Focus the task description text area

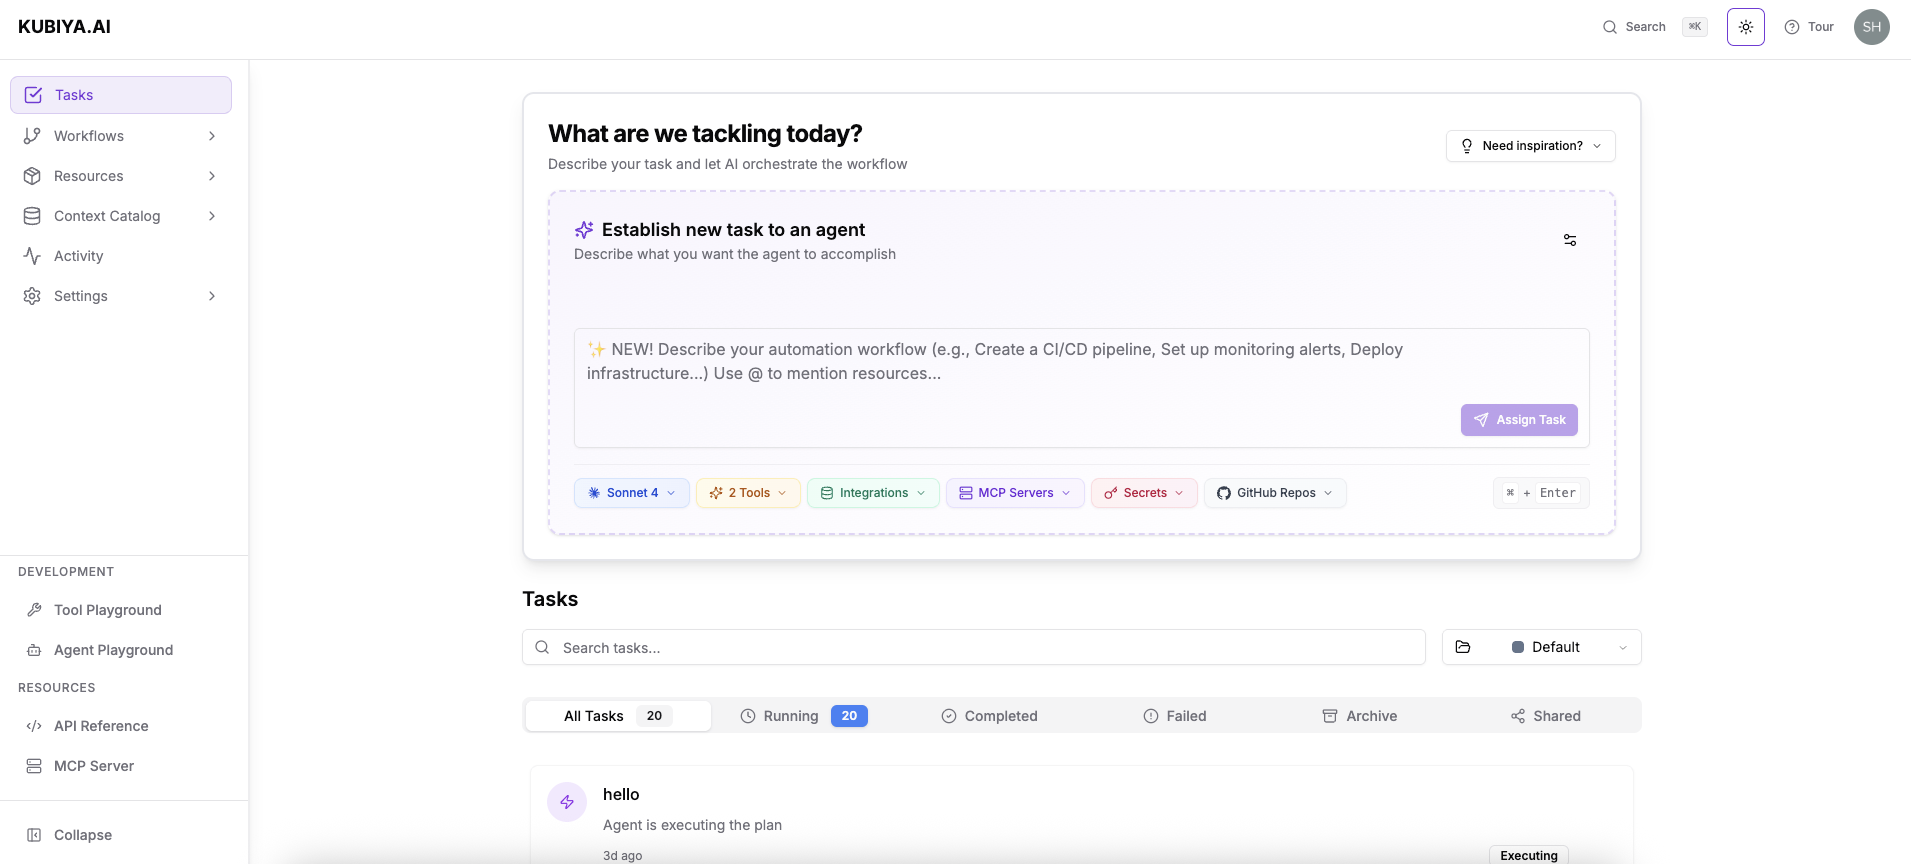coord(1082,388)
